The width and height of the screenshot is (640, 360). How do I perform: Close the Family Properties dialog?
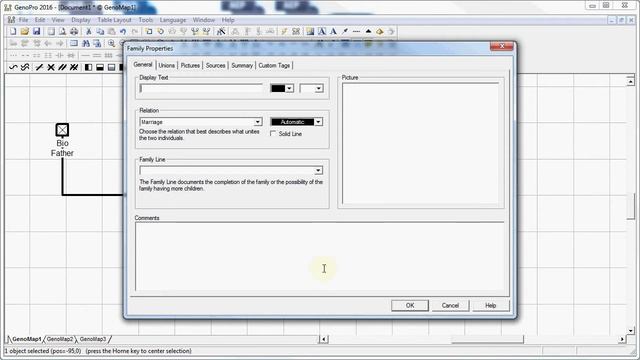502,46
